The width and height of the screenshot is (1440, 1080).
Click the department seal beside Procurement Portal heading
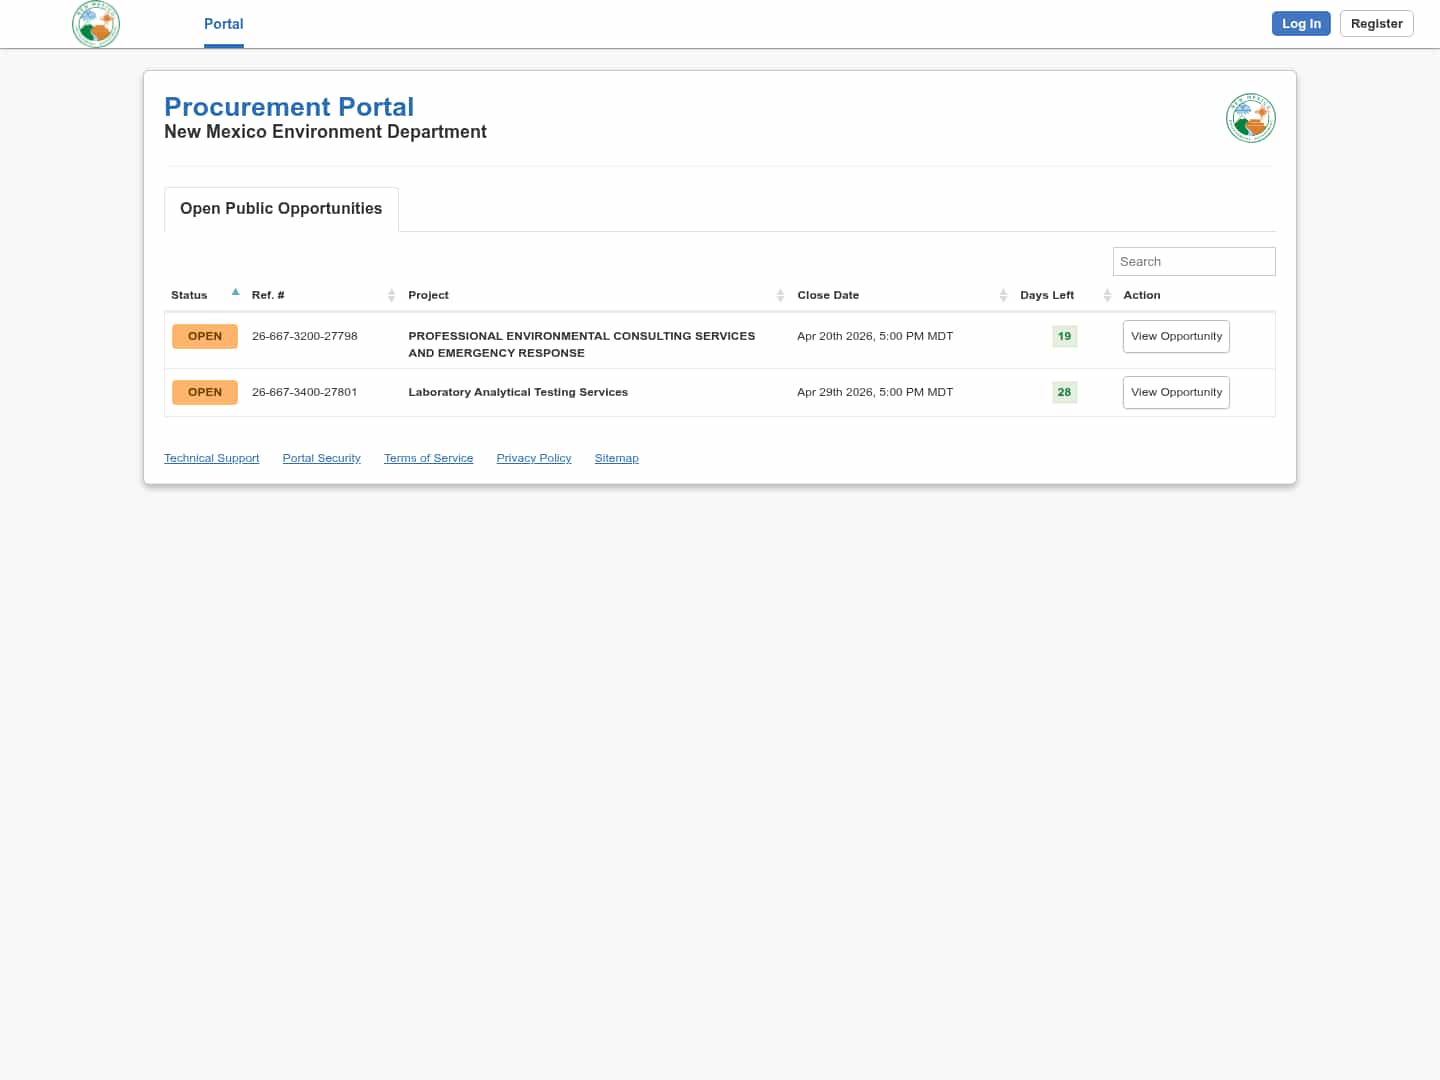tap(1250, 118)
